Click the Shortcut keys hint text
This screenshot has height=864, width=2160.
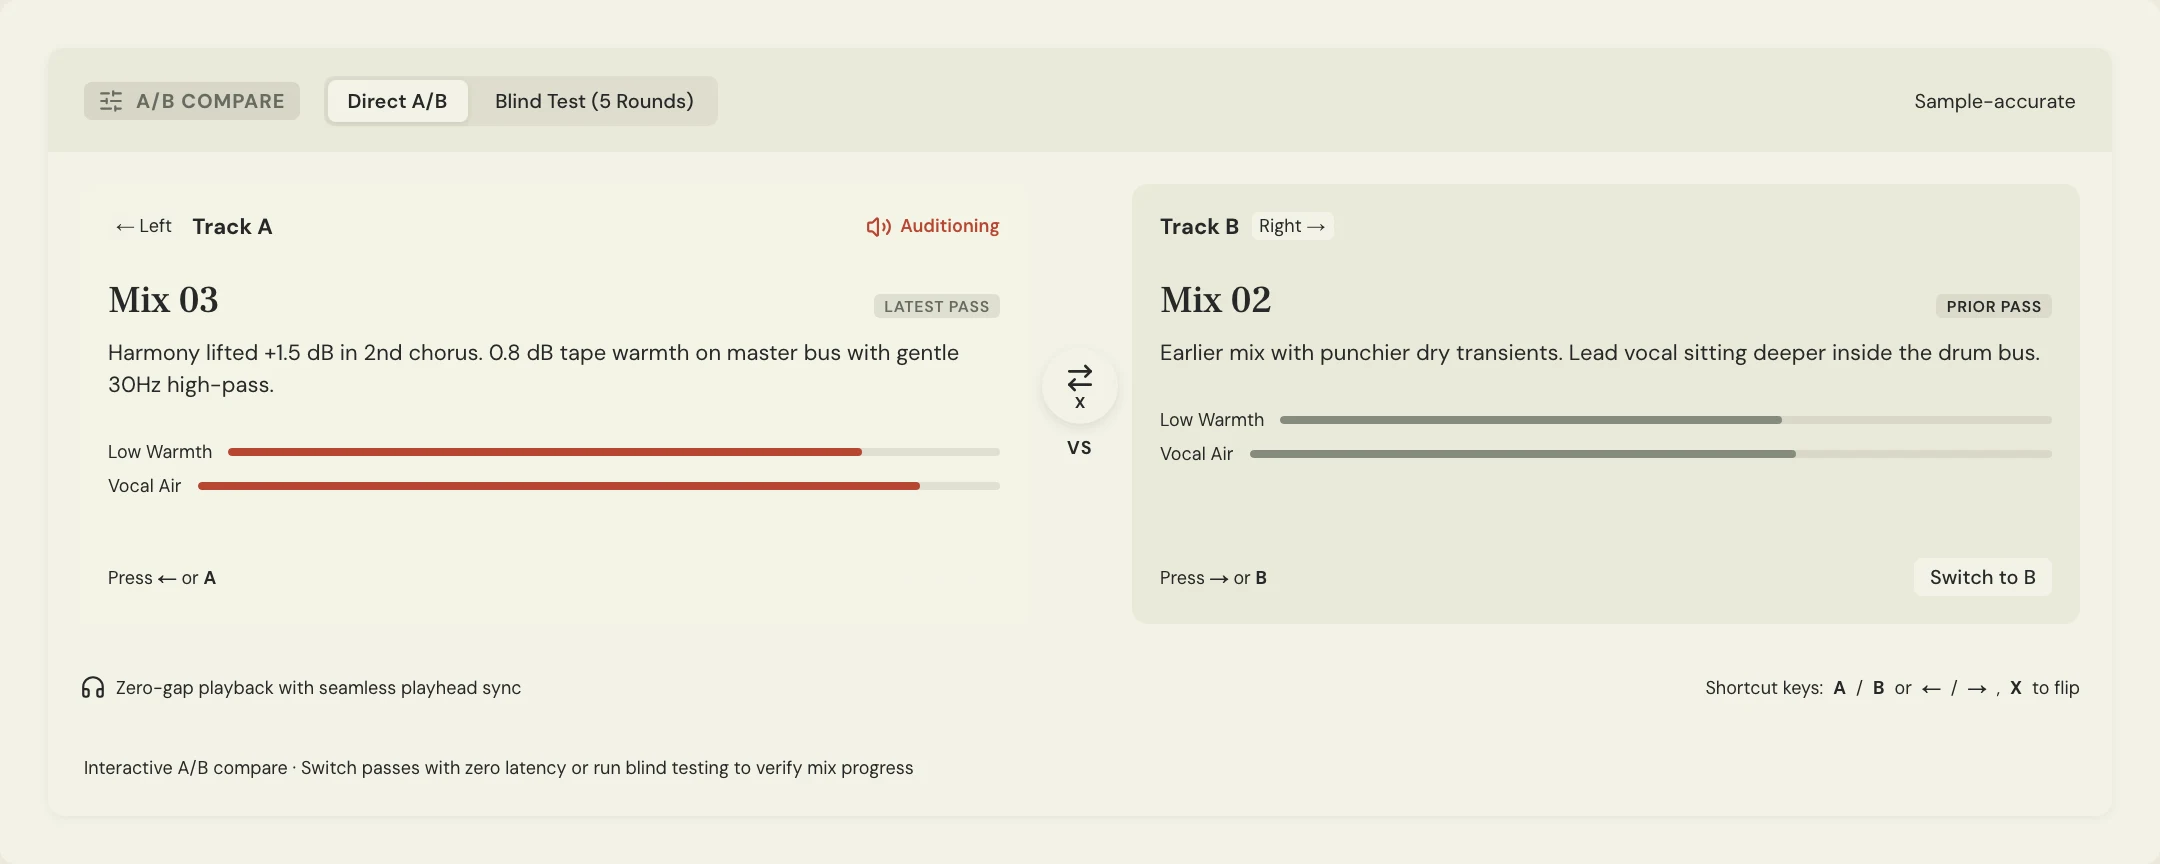tap(1892, 688)
